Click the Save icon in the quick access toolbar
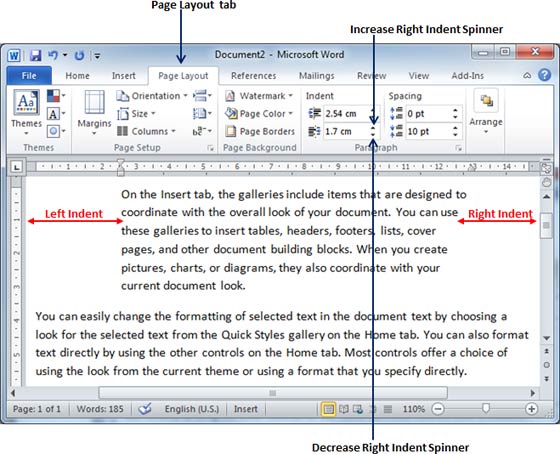Viewport: 560px width, 454px height. point(35,55)
